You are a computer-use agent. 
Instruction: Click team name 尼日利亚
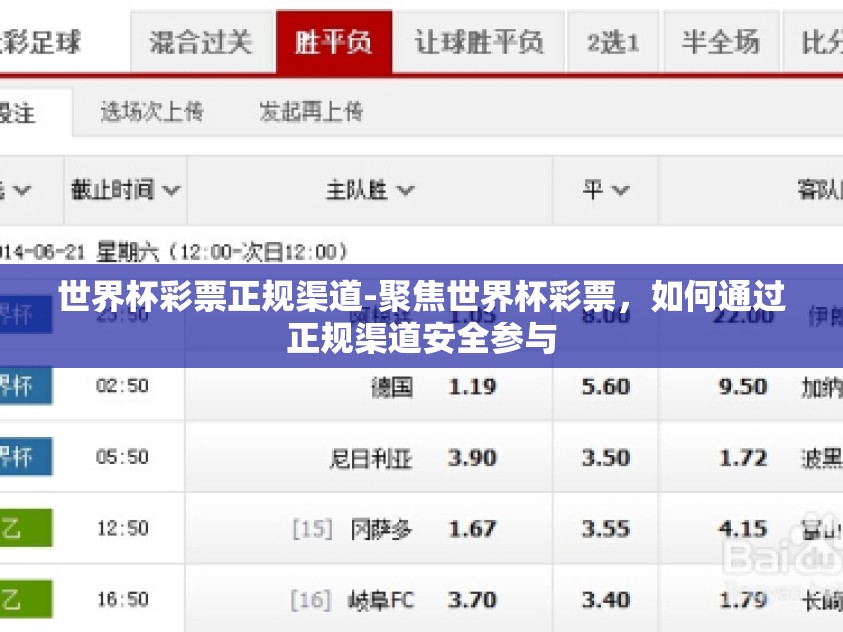(x=370, y=458)
